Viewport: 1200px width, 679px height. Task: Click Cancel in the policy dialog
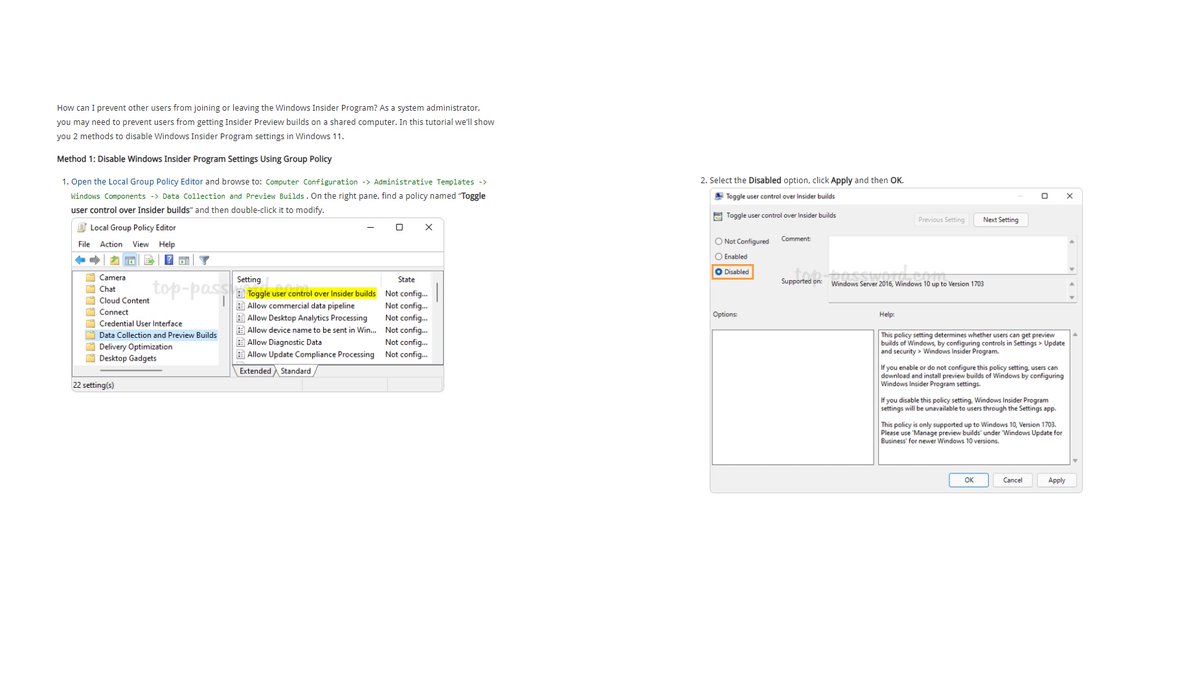tap(1013, 480)
